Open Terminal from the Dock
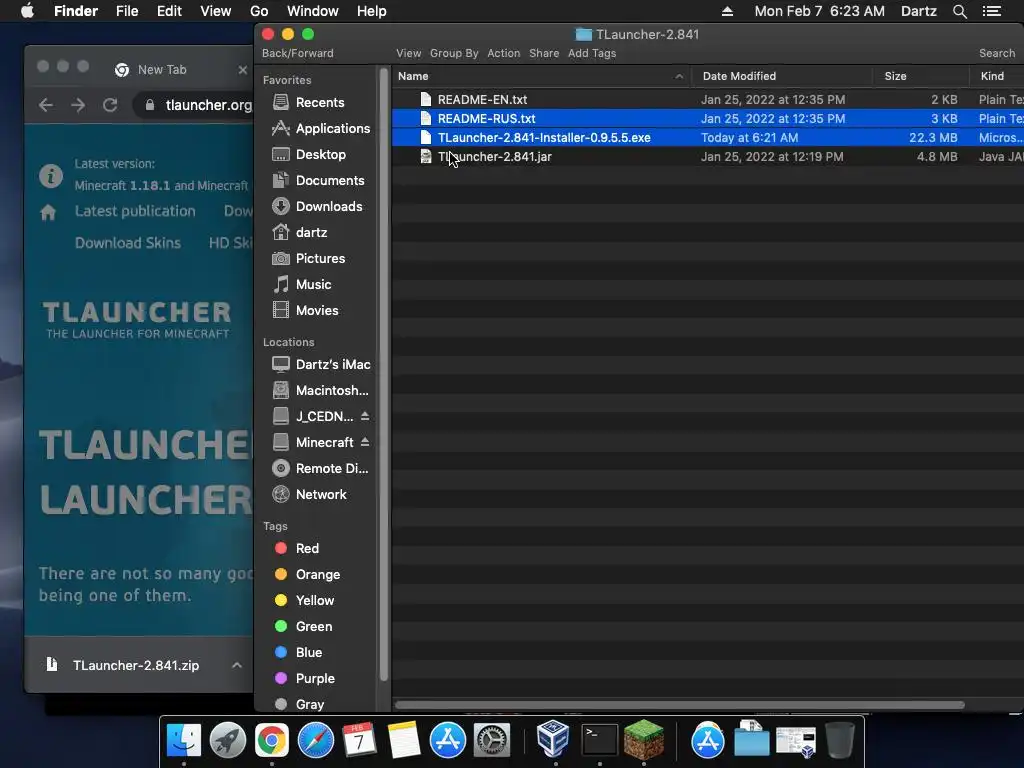 click(x=600, y=740)
